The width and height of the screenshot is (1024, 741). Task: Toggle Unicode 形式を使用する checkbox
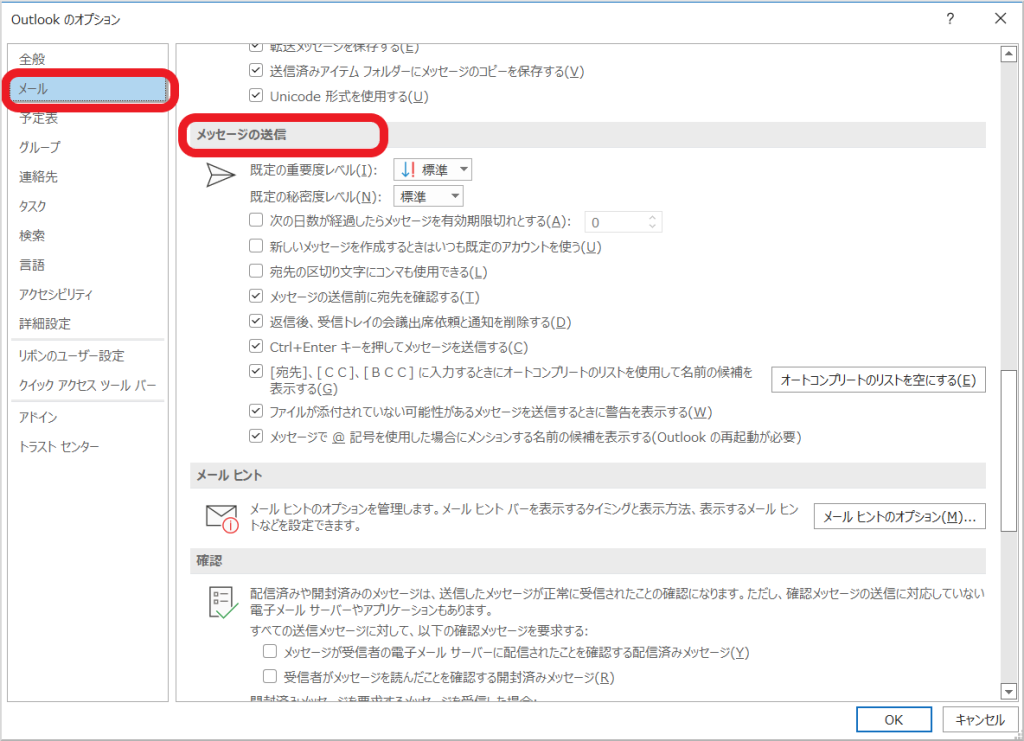(256, 95)
